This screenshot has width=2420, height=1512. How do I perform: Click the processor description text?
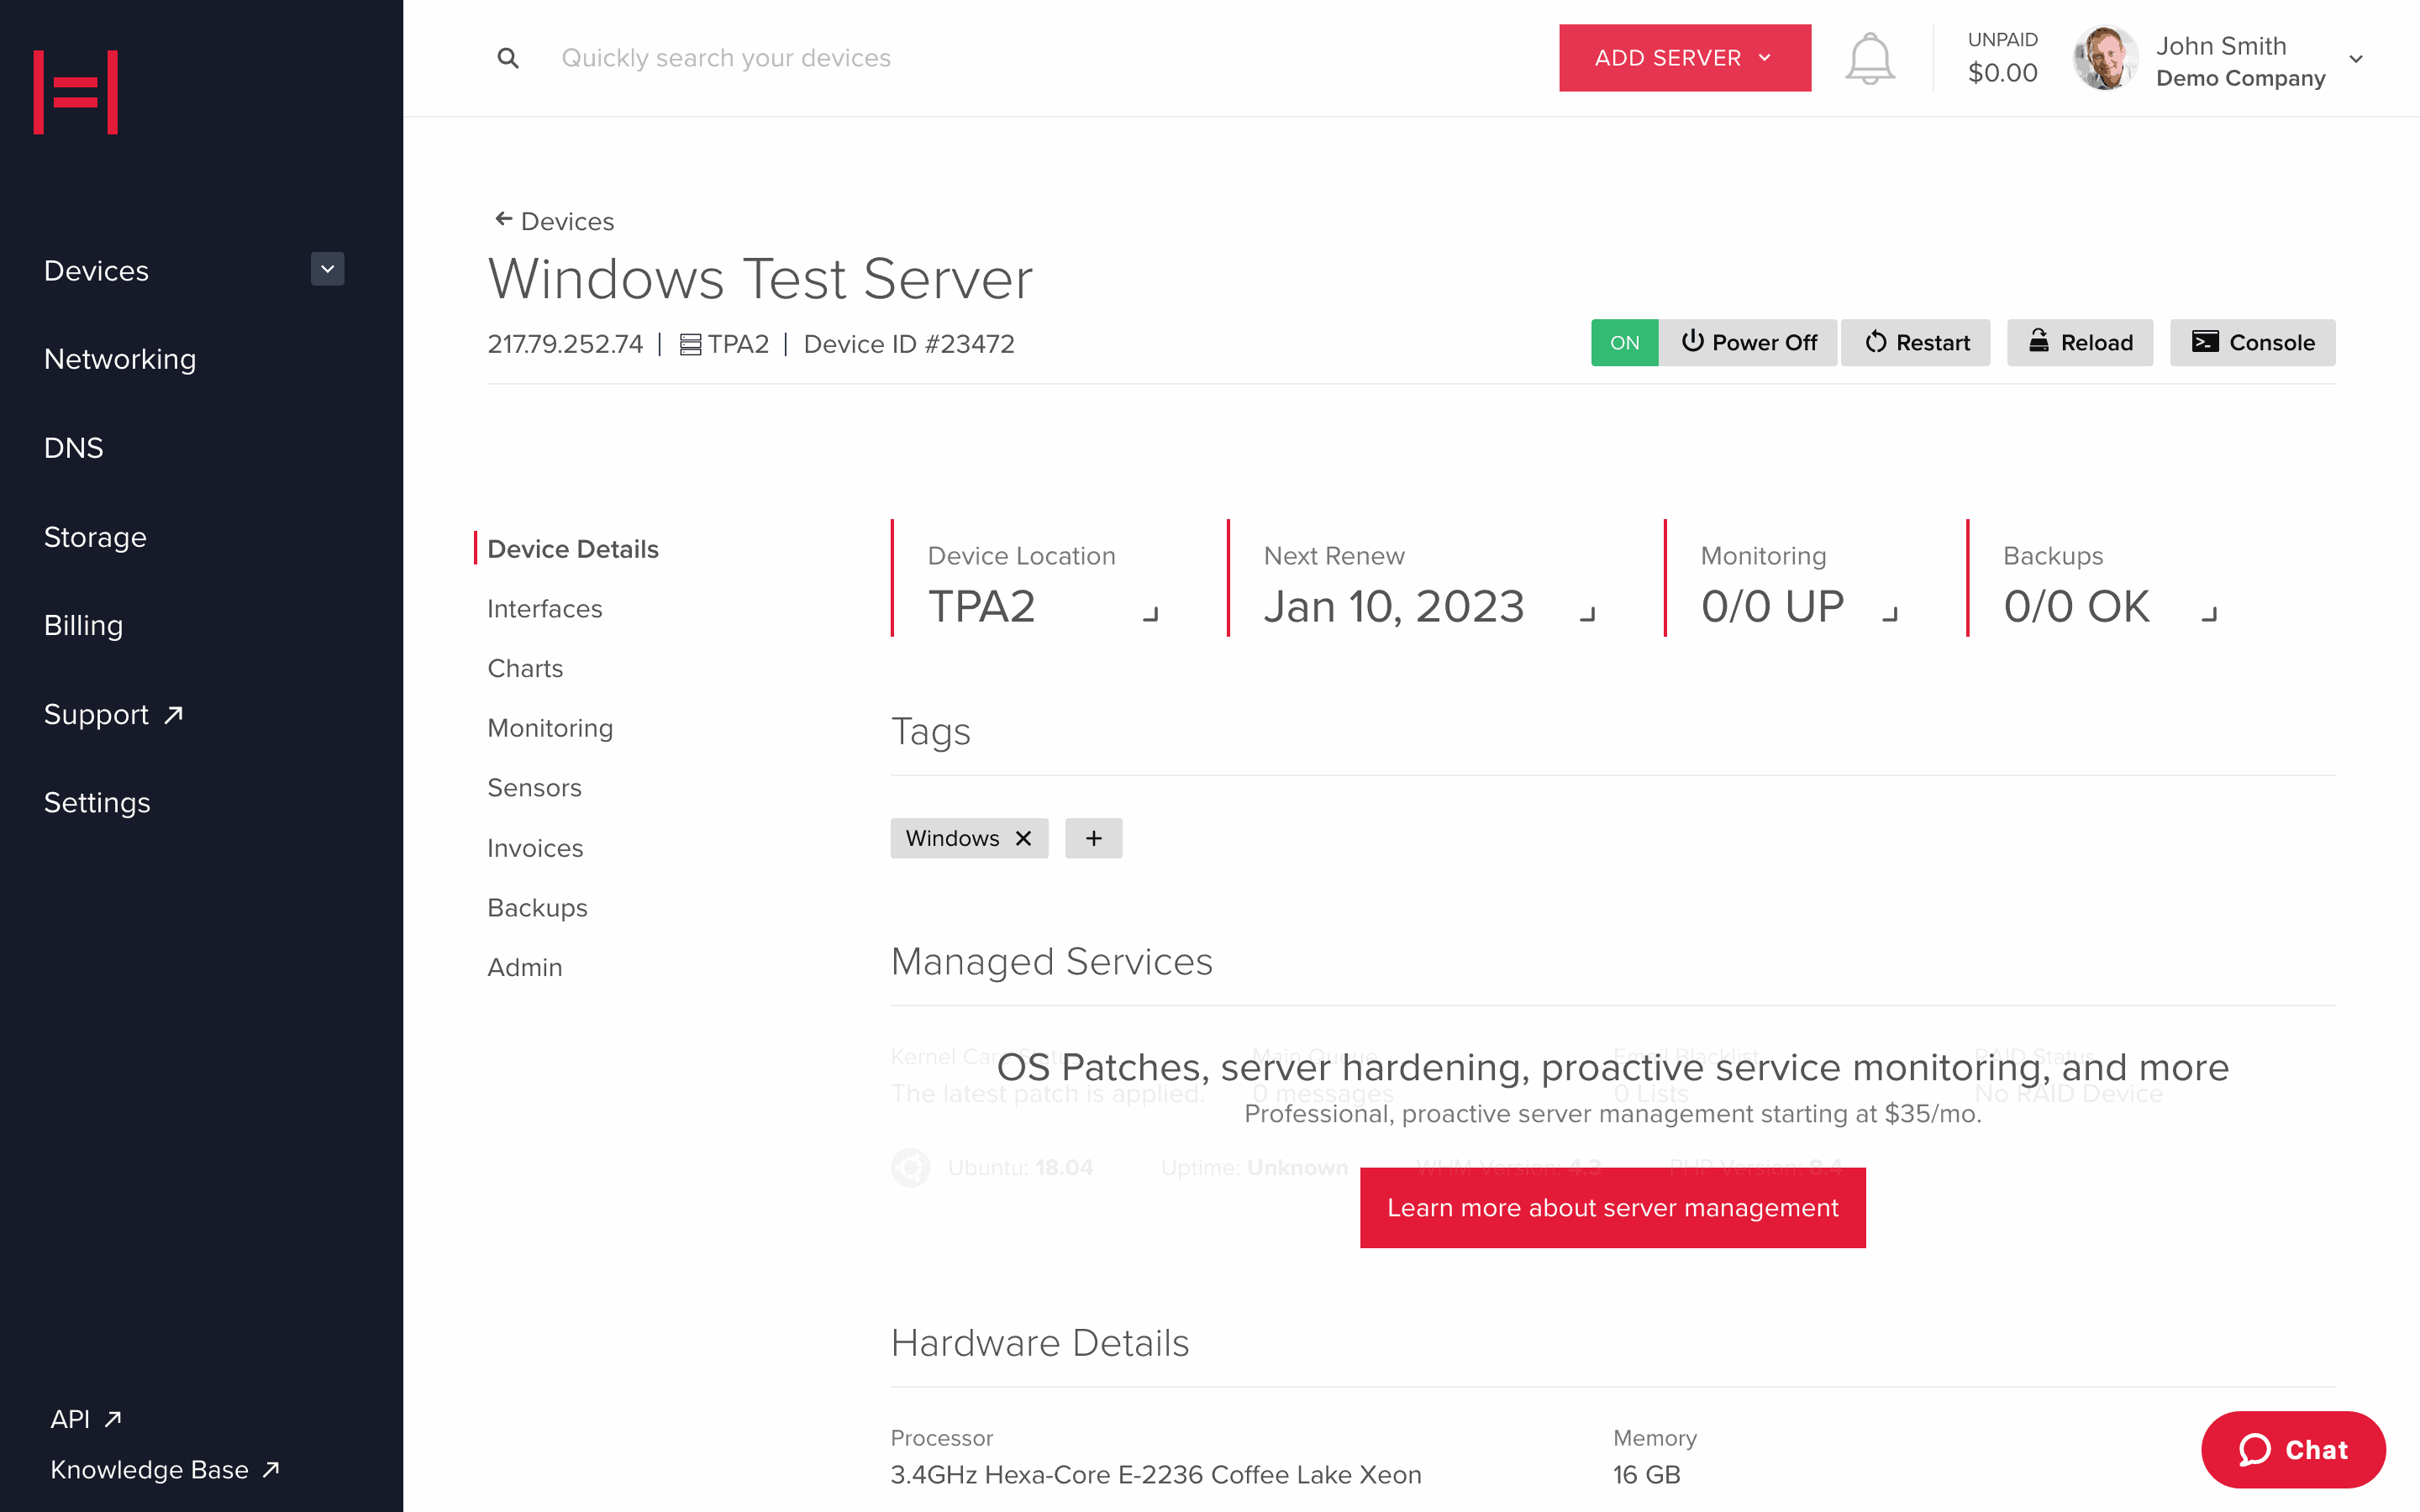pyautogui.click(x=1155, y=1474)
